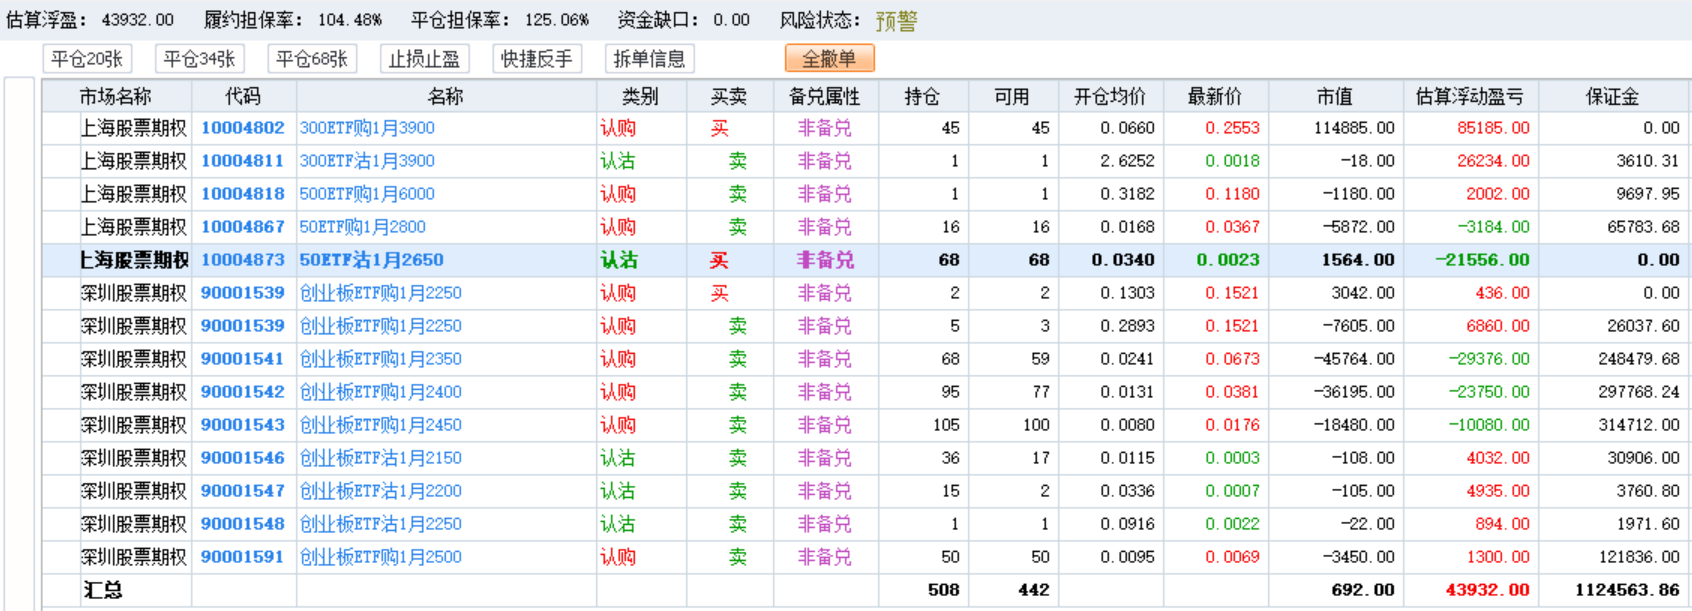Viewport: 1692px width, 611px height.
Task: Click the 创业板ETF购1月2500 contract name
Action: point(381,557)
